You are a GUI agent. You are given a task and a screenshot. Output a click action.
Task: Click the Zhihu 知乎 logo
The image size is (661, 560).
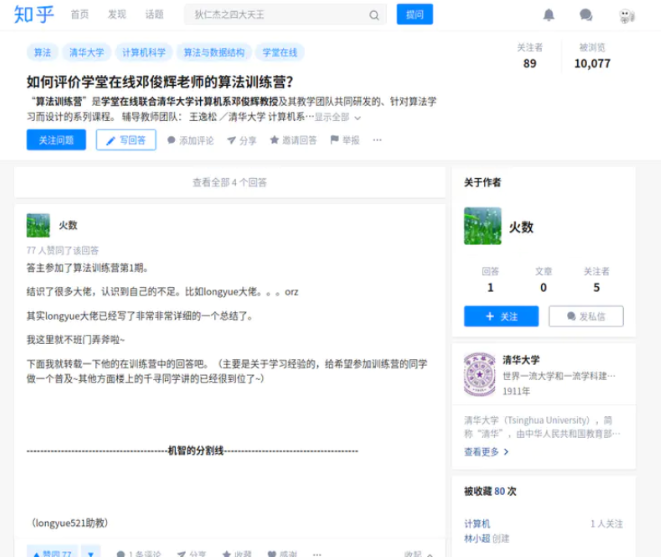pyautogui.click(x=34, y=15)
